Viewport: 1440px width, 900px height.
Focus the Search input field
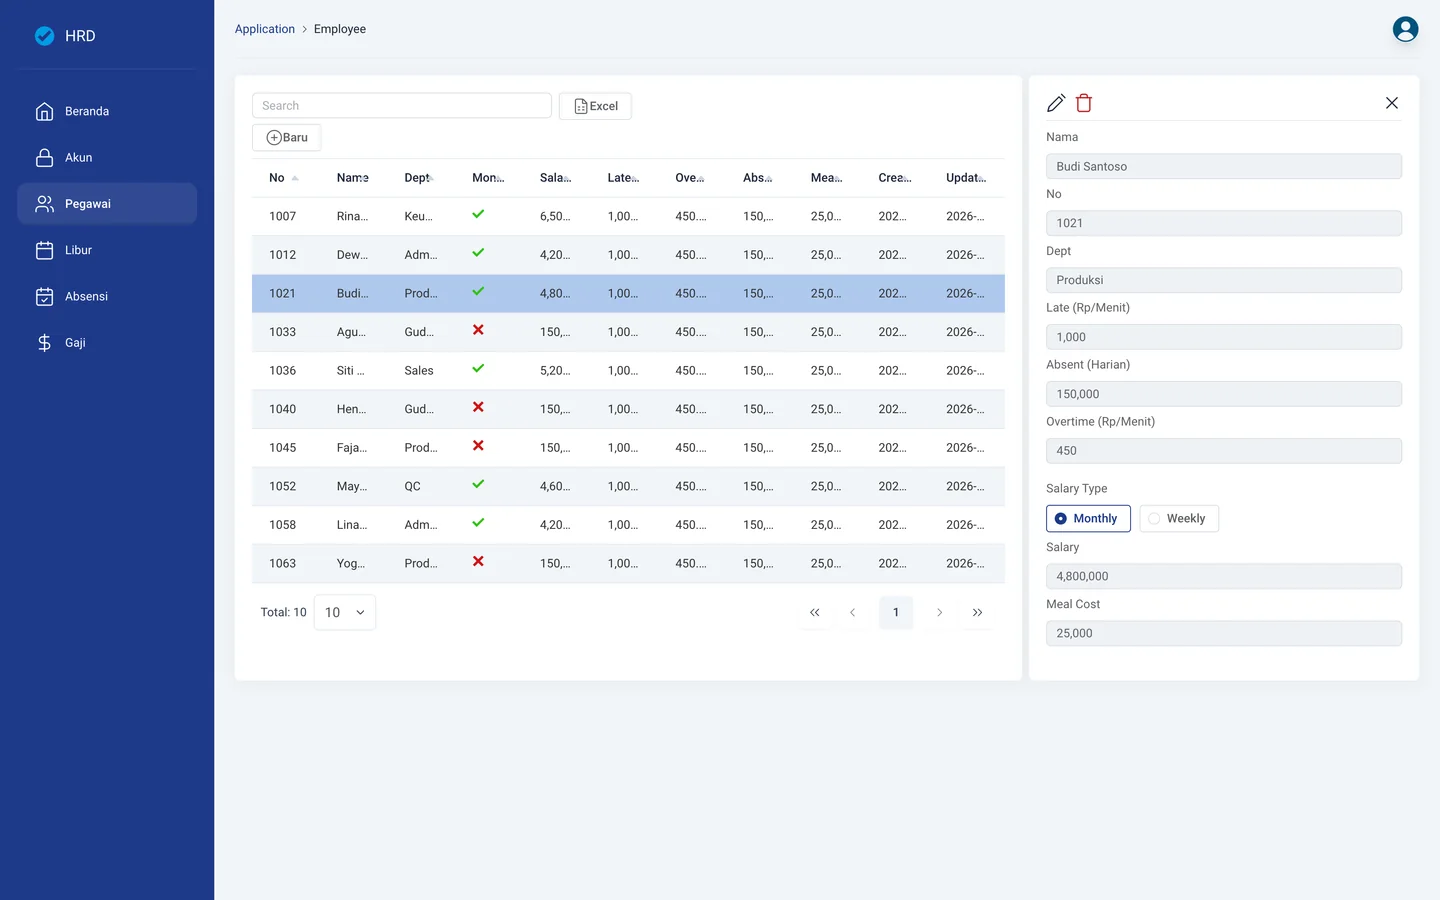point(402,106)
